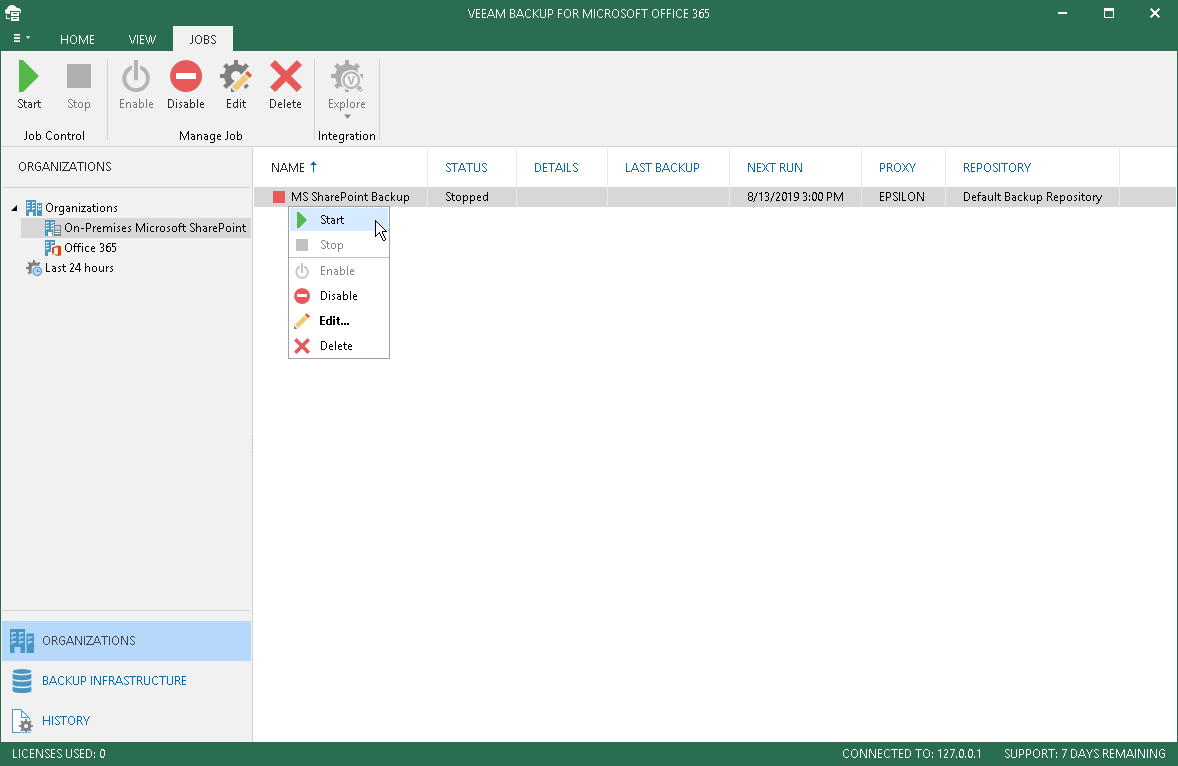Click the On-Premises SharePoint tree icon

click(53, 228)
